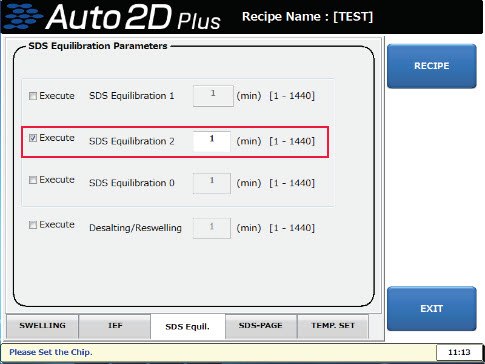Click SDS Equilibration 0 minutes field
Image resolution: width=485 pixels, height=364 pixels.
pyautogui.click(x=212, y=183)
